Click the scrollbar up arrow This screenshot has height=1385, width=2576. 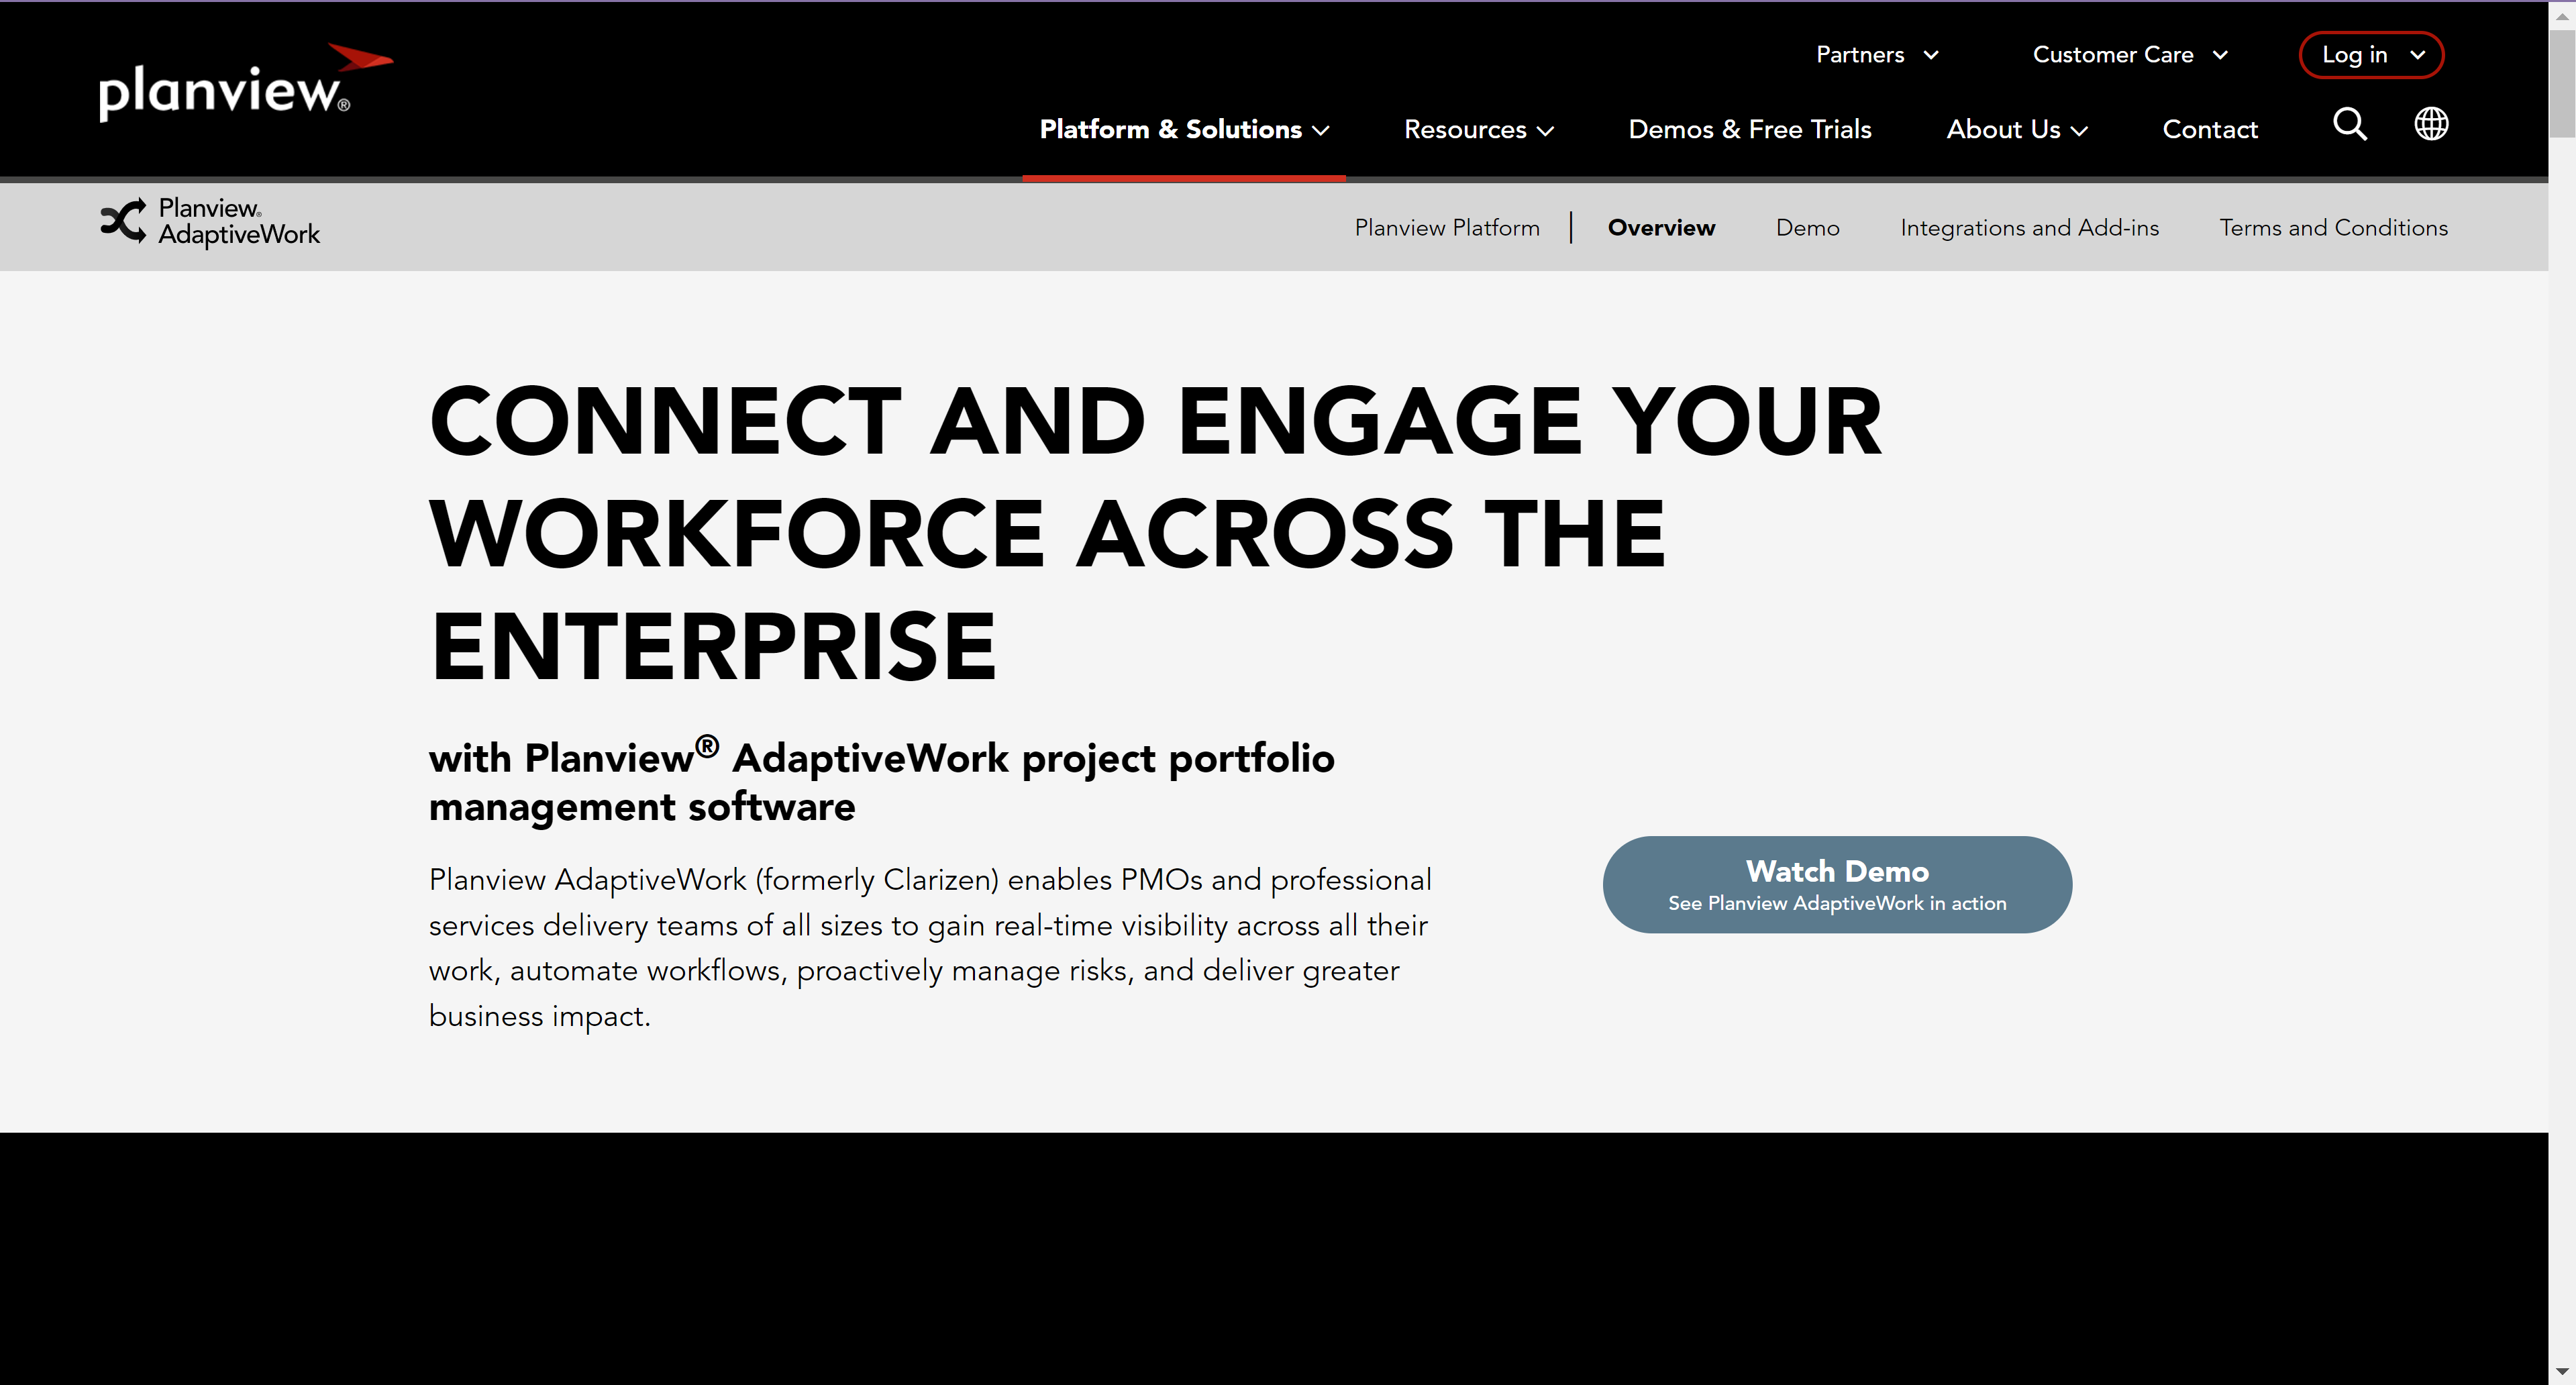(2561, 16)
